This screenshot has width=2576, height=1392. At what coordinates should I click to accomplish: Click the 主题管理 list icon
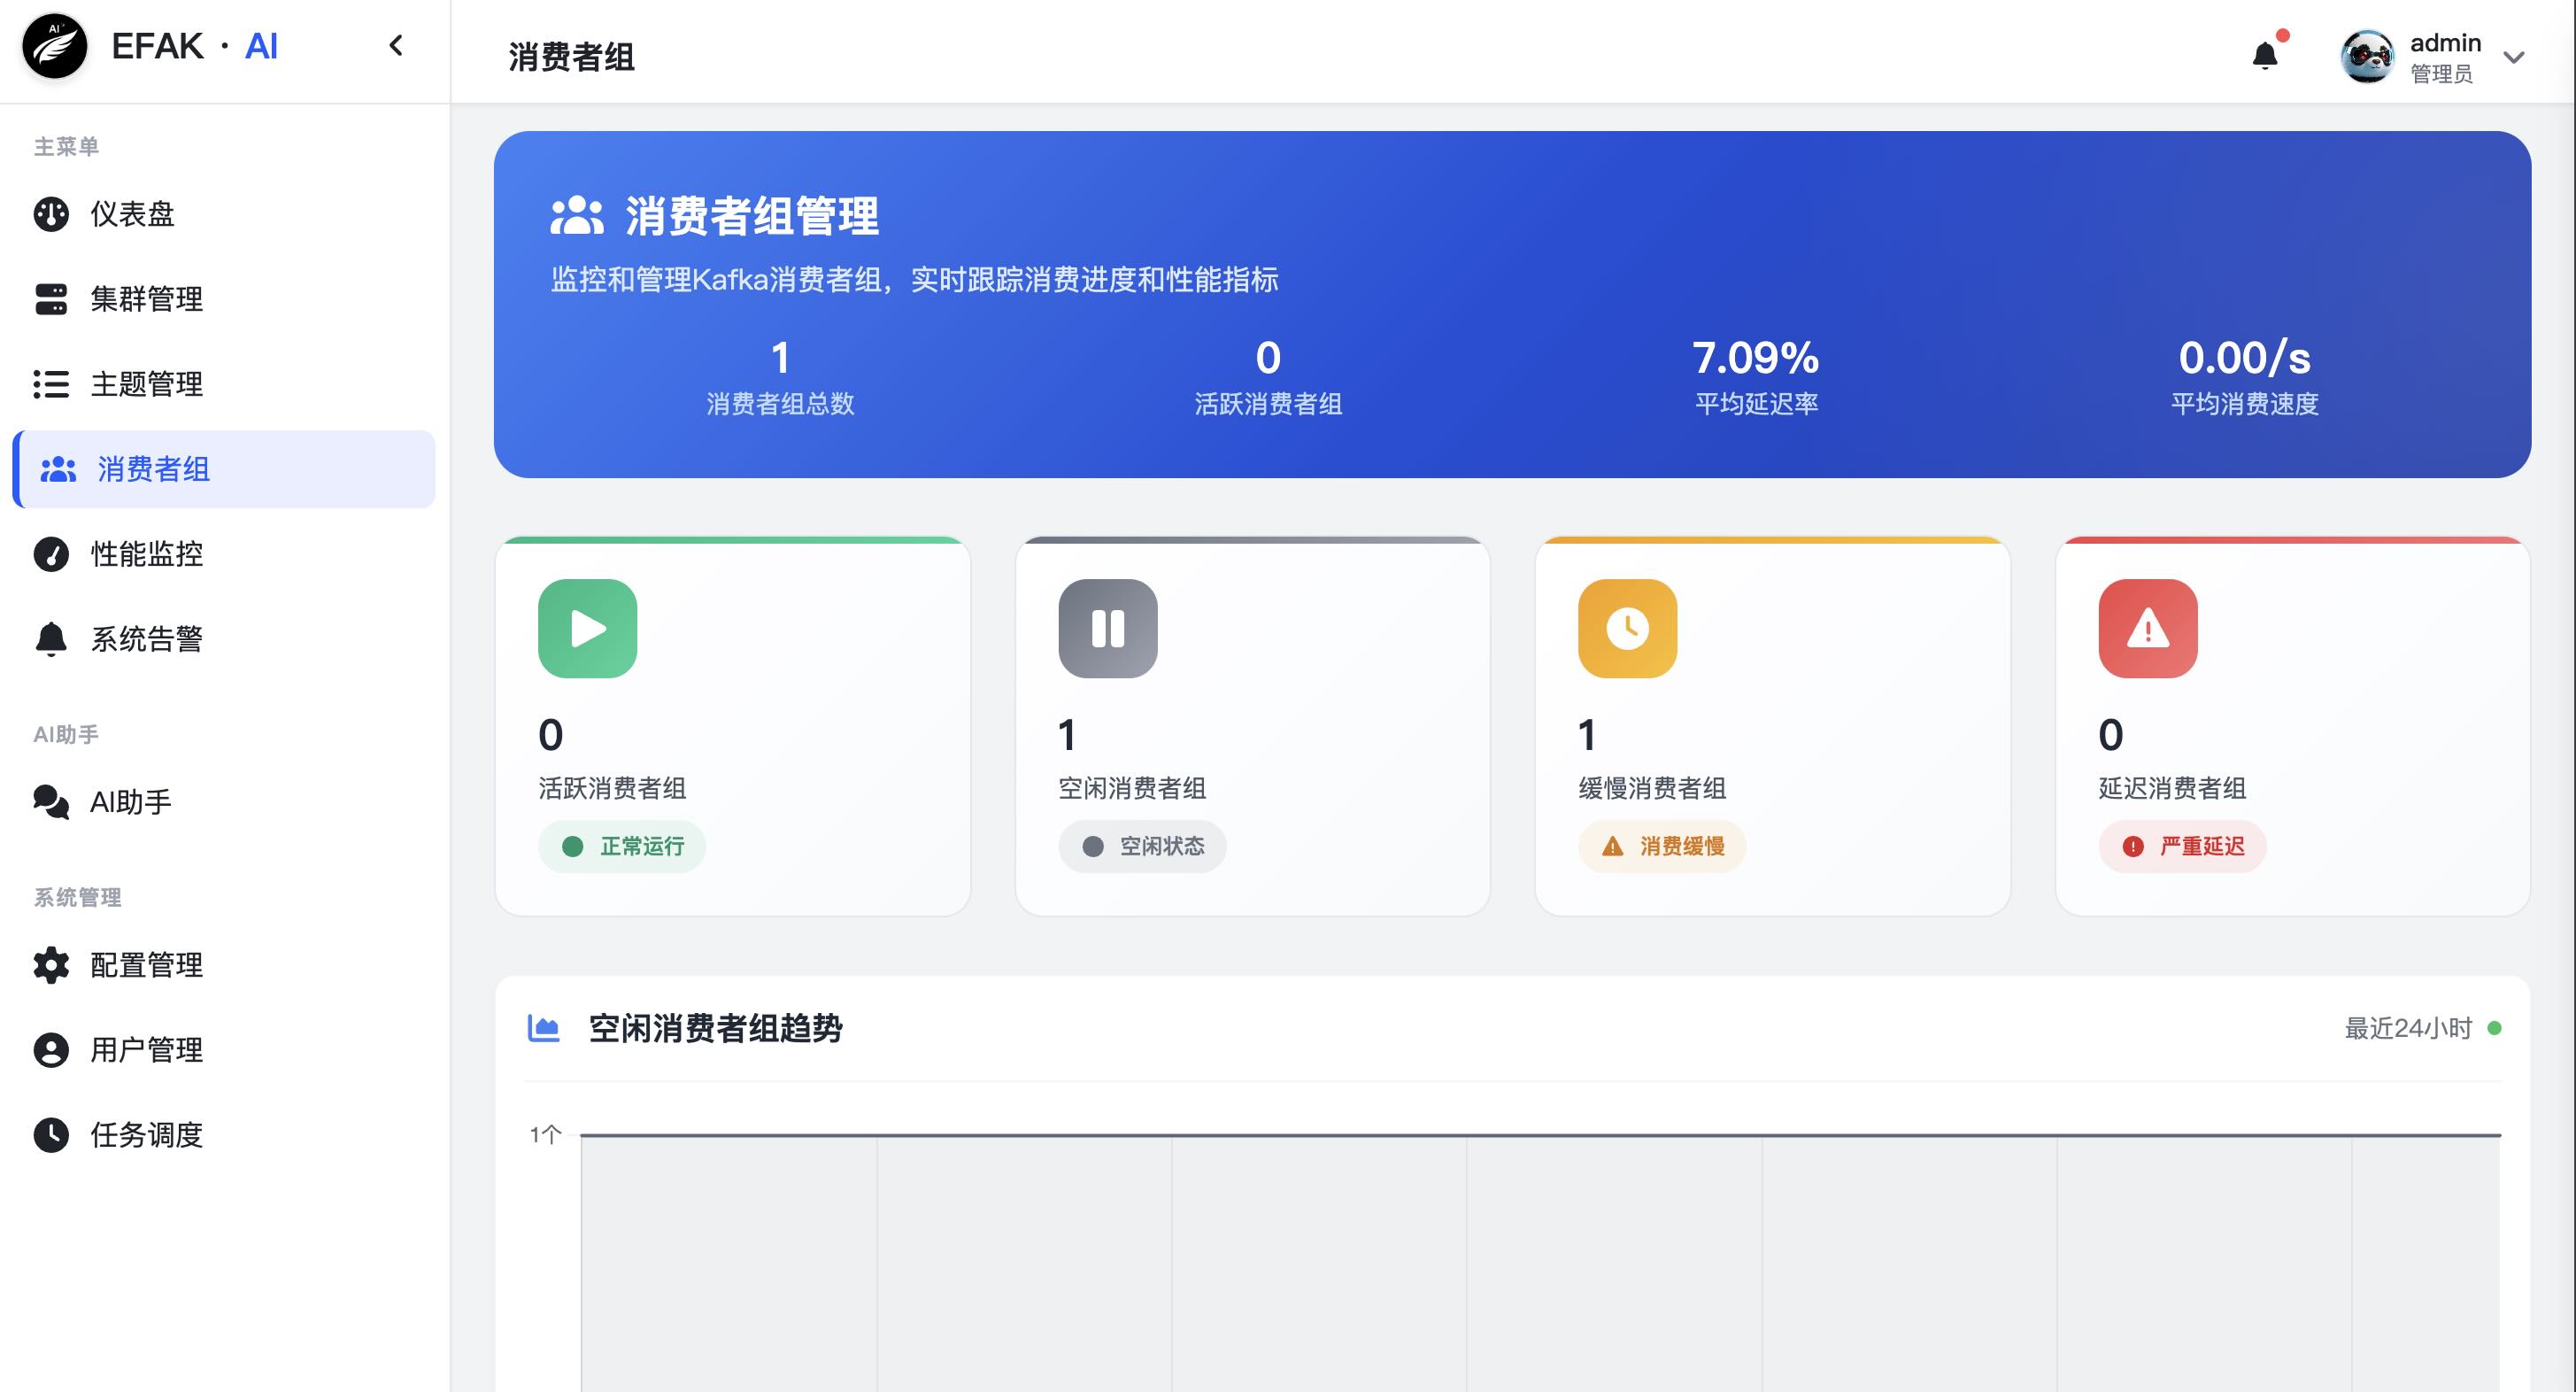click(x=51, y=384)
